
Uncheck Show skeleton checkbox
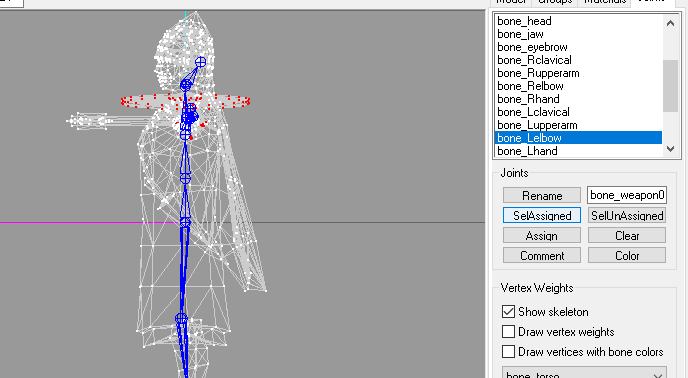[508, 312]
